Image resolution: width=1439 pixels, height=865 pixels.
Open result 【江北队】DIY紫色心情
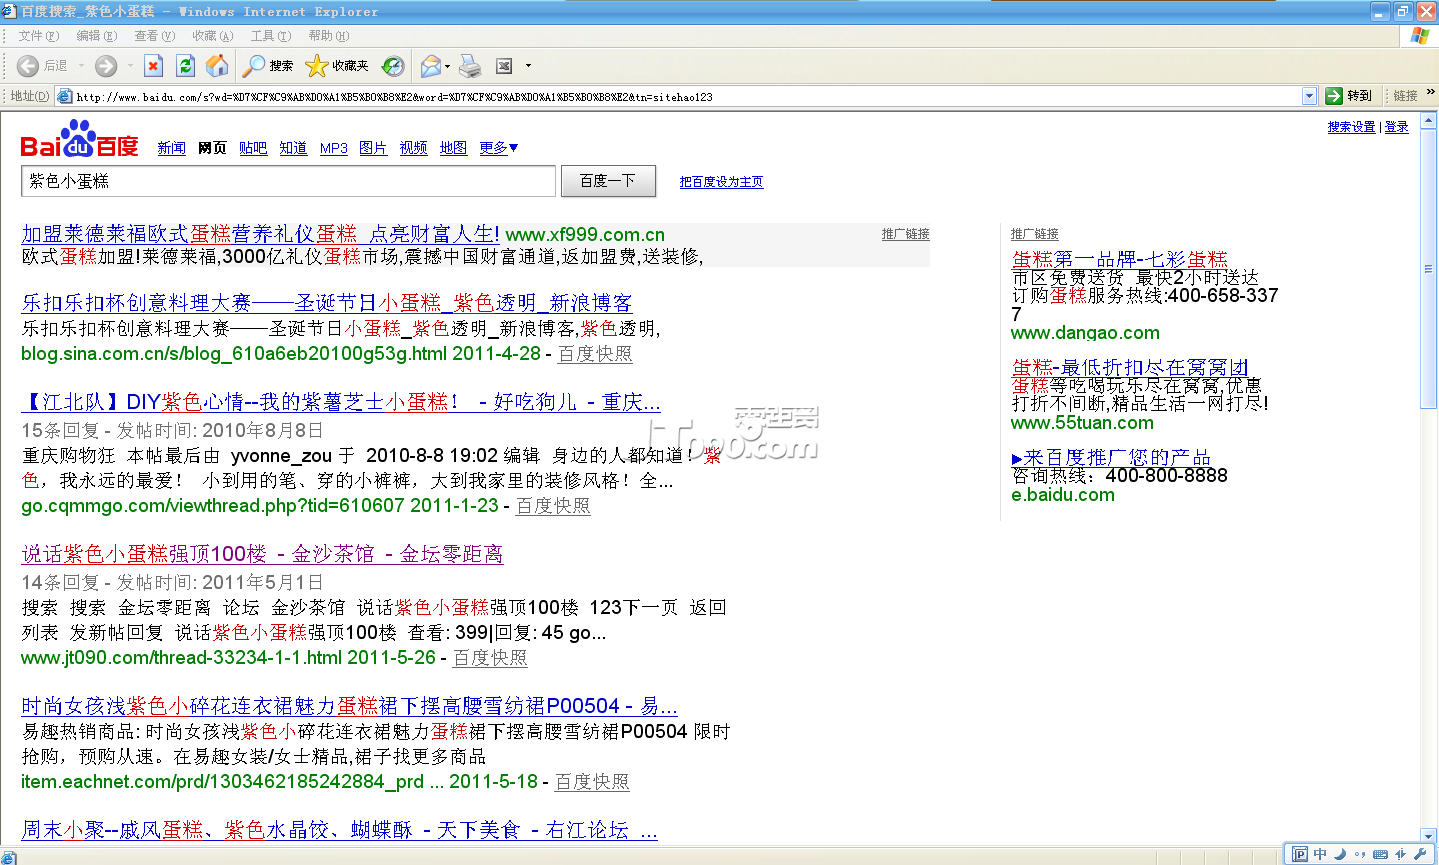[x=341, y=402]
